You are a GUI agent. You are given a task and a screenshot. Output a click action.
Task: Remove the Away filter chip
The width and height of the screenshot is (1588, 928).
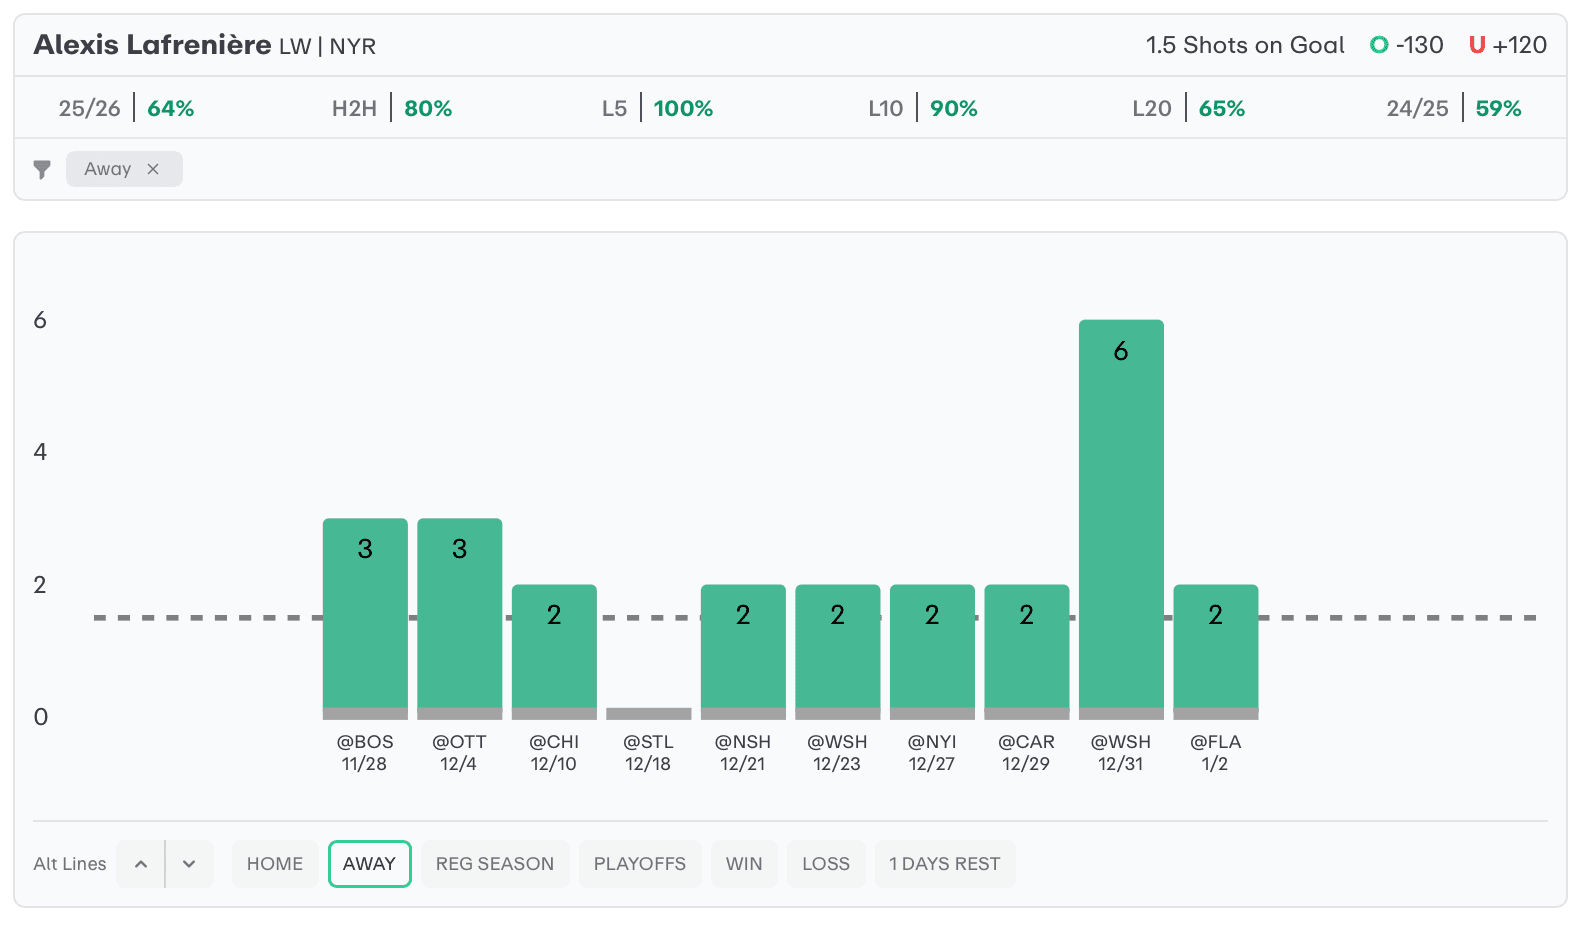pyautogui.click(x=153, y=169)
